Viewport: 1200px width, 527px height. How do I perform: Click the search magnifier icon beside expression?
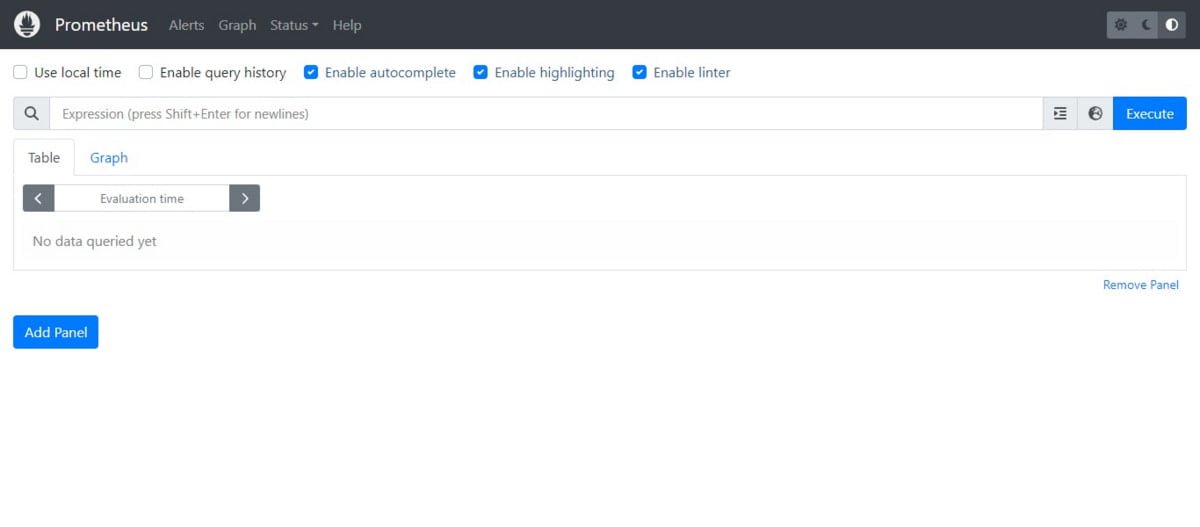(31, 114)
